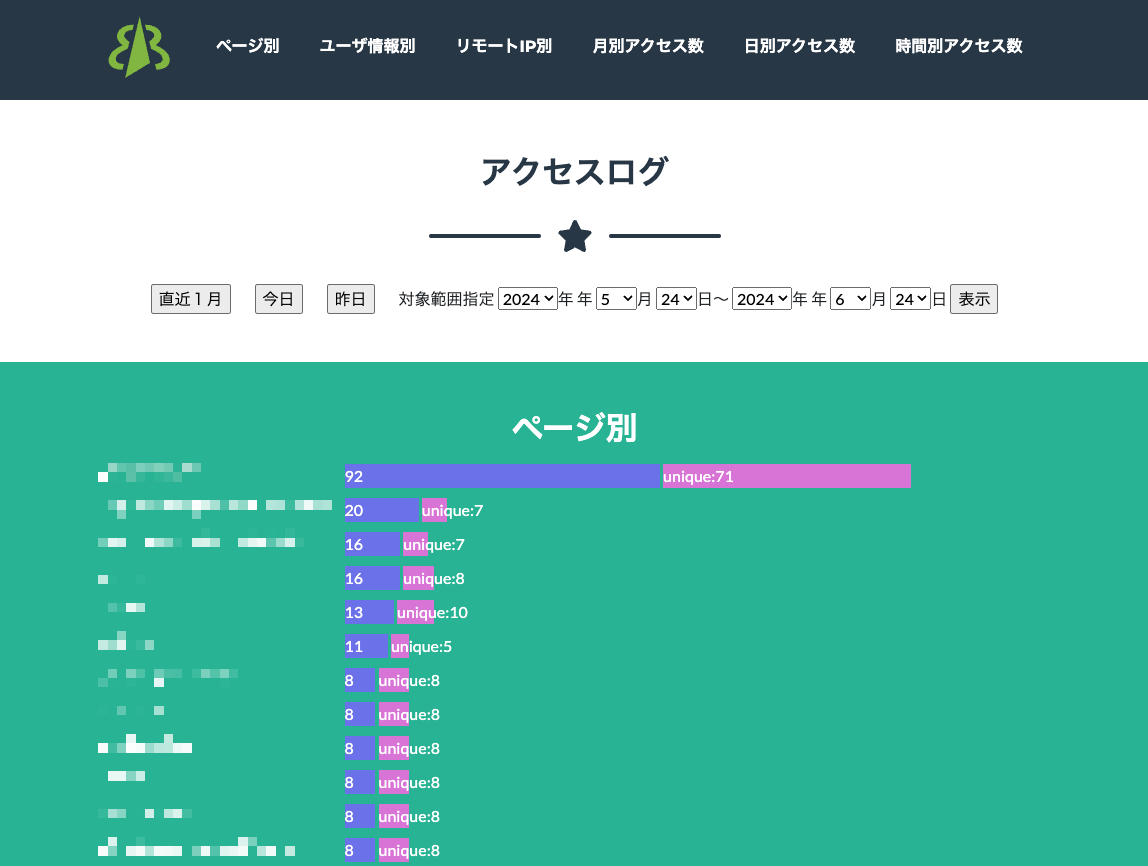Screen dimensions: 1148x866
Task: Switch to 時間別アクセス数 view
Action: (x=958, y=46)
